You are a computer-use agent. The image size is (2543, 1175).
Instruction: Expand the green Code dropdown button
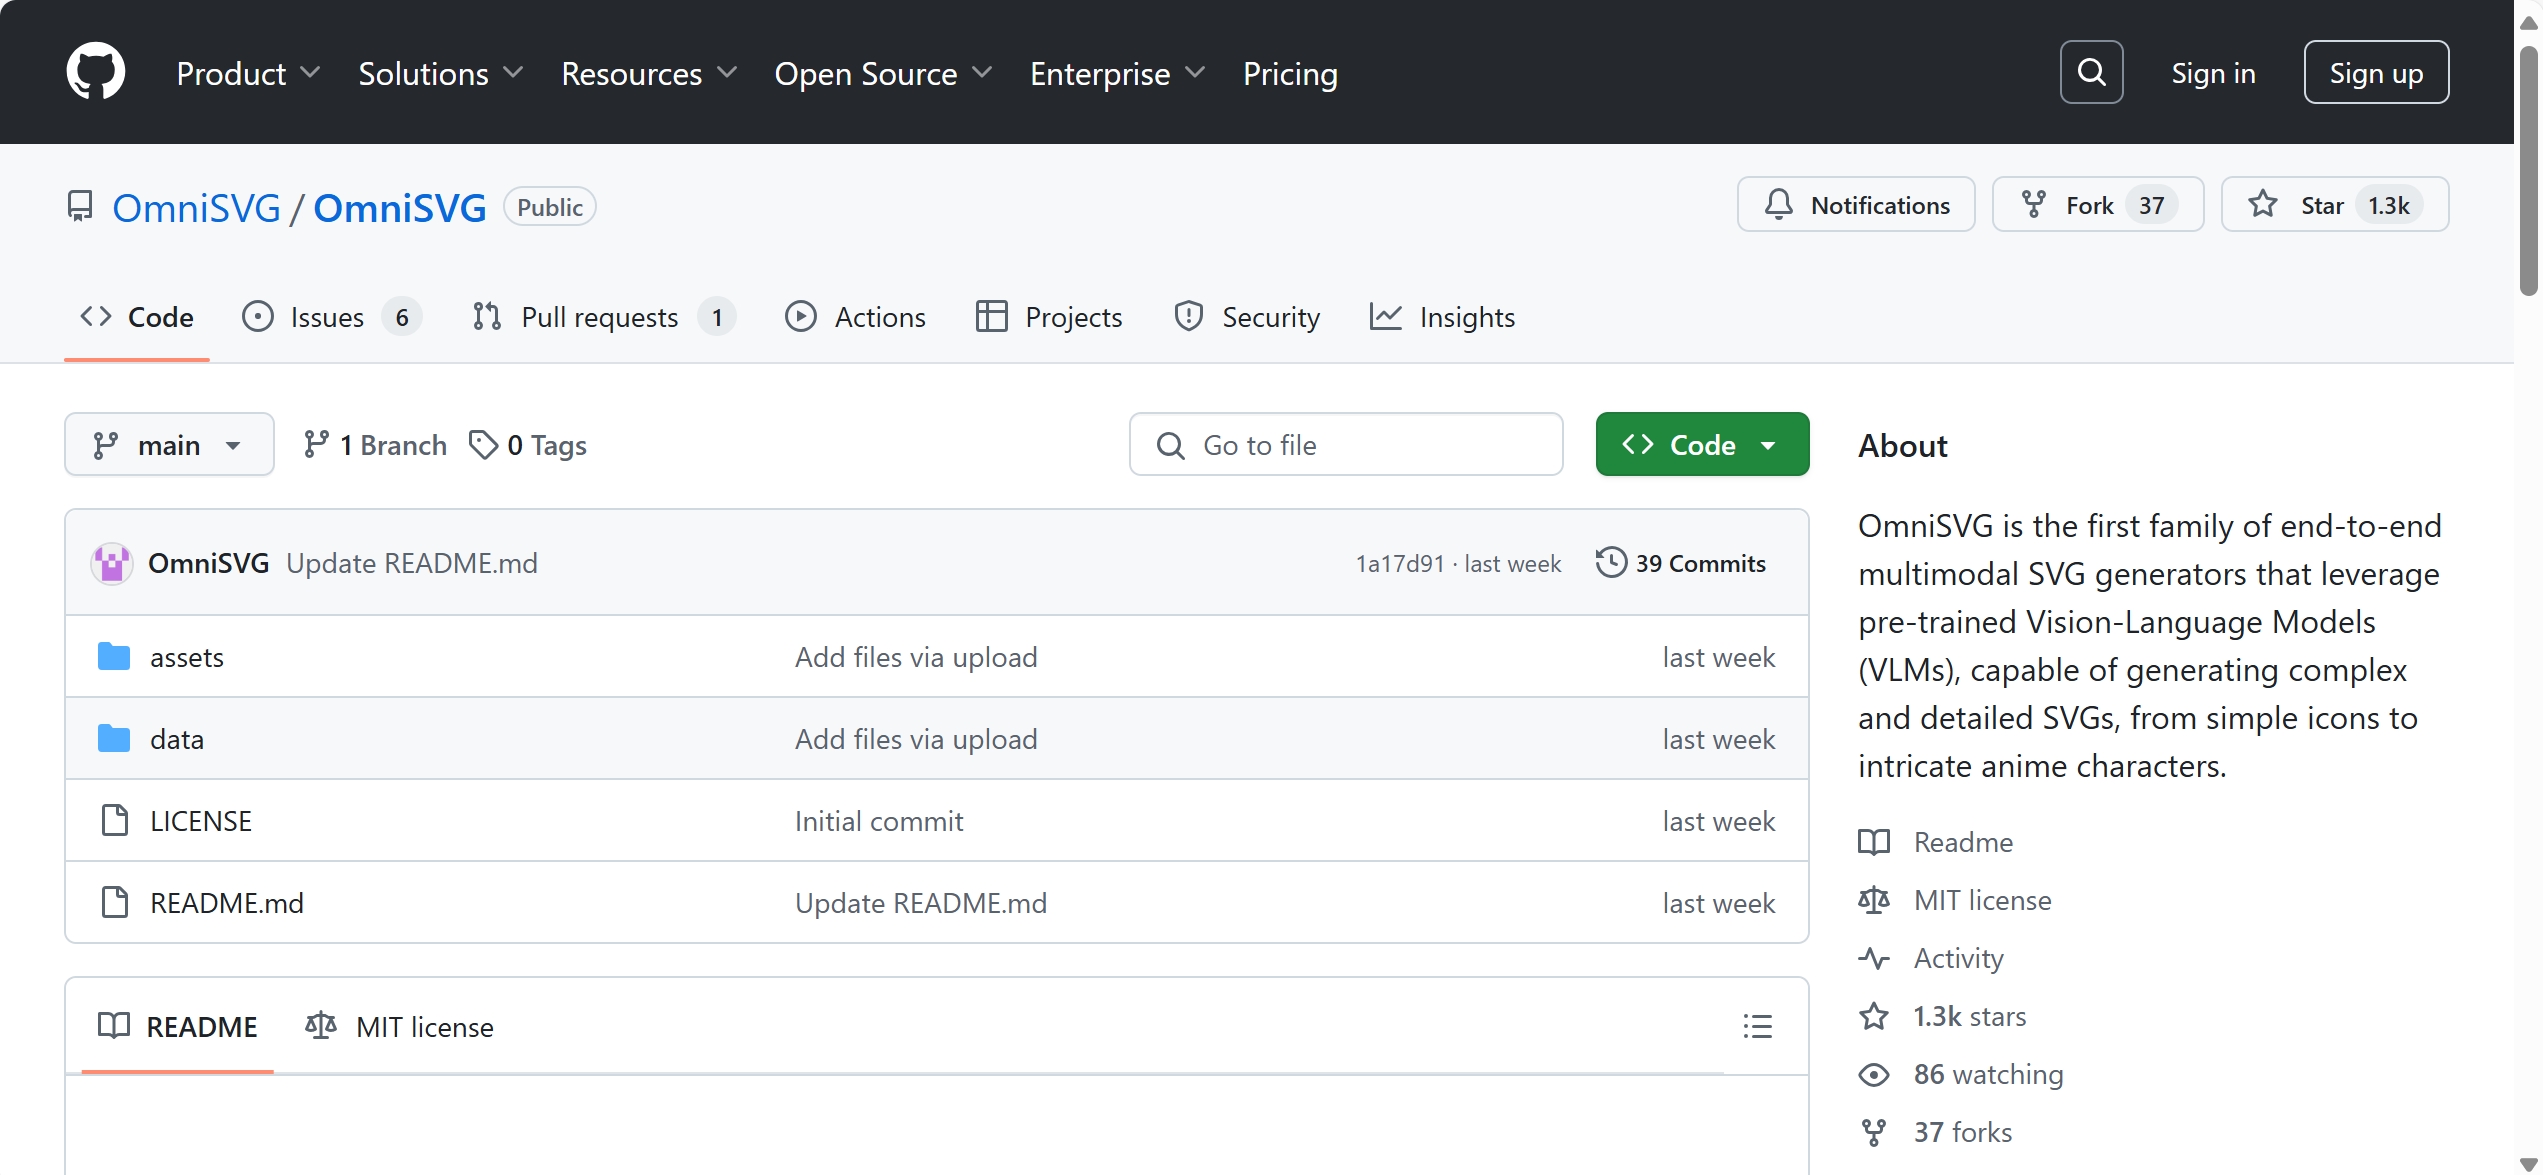(1702, 445)
